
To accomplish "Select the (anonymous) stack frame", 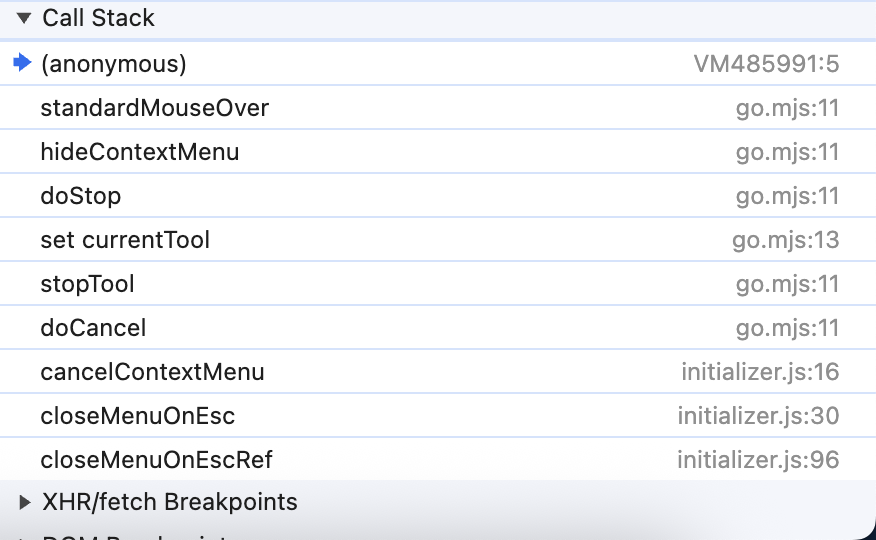I will click(x=113, y=64).
